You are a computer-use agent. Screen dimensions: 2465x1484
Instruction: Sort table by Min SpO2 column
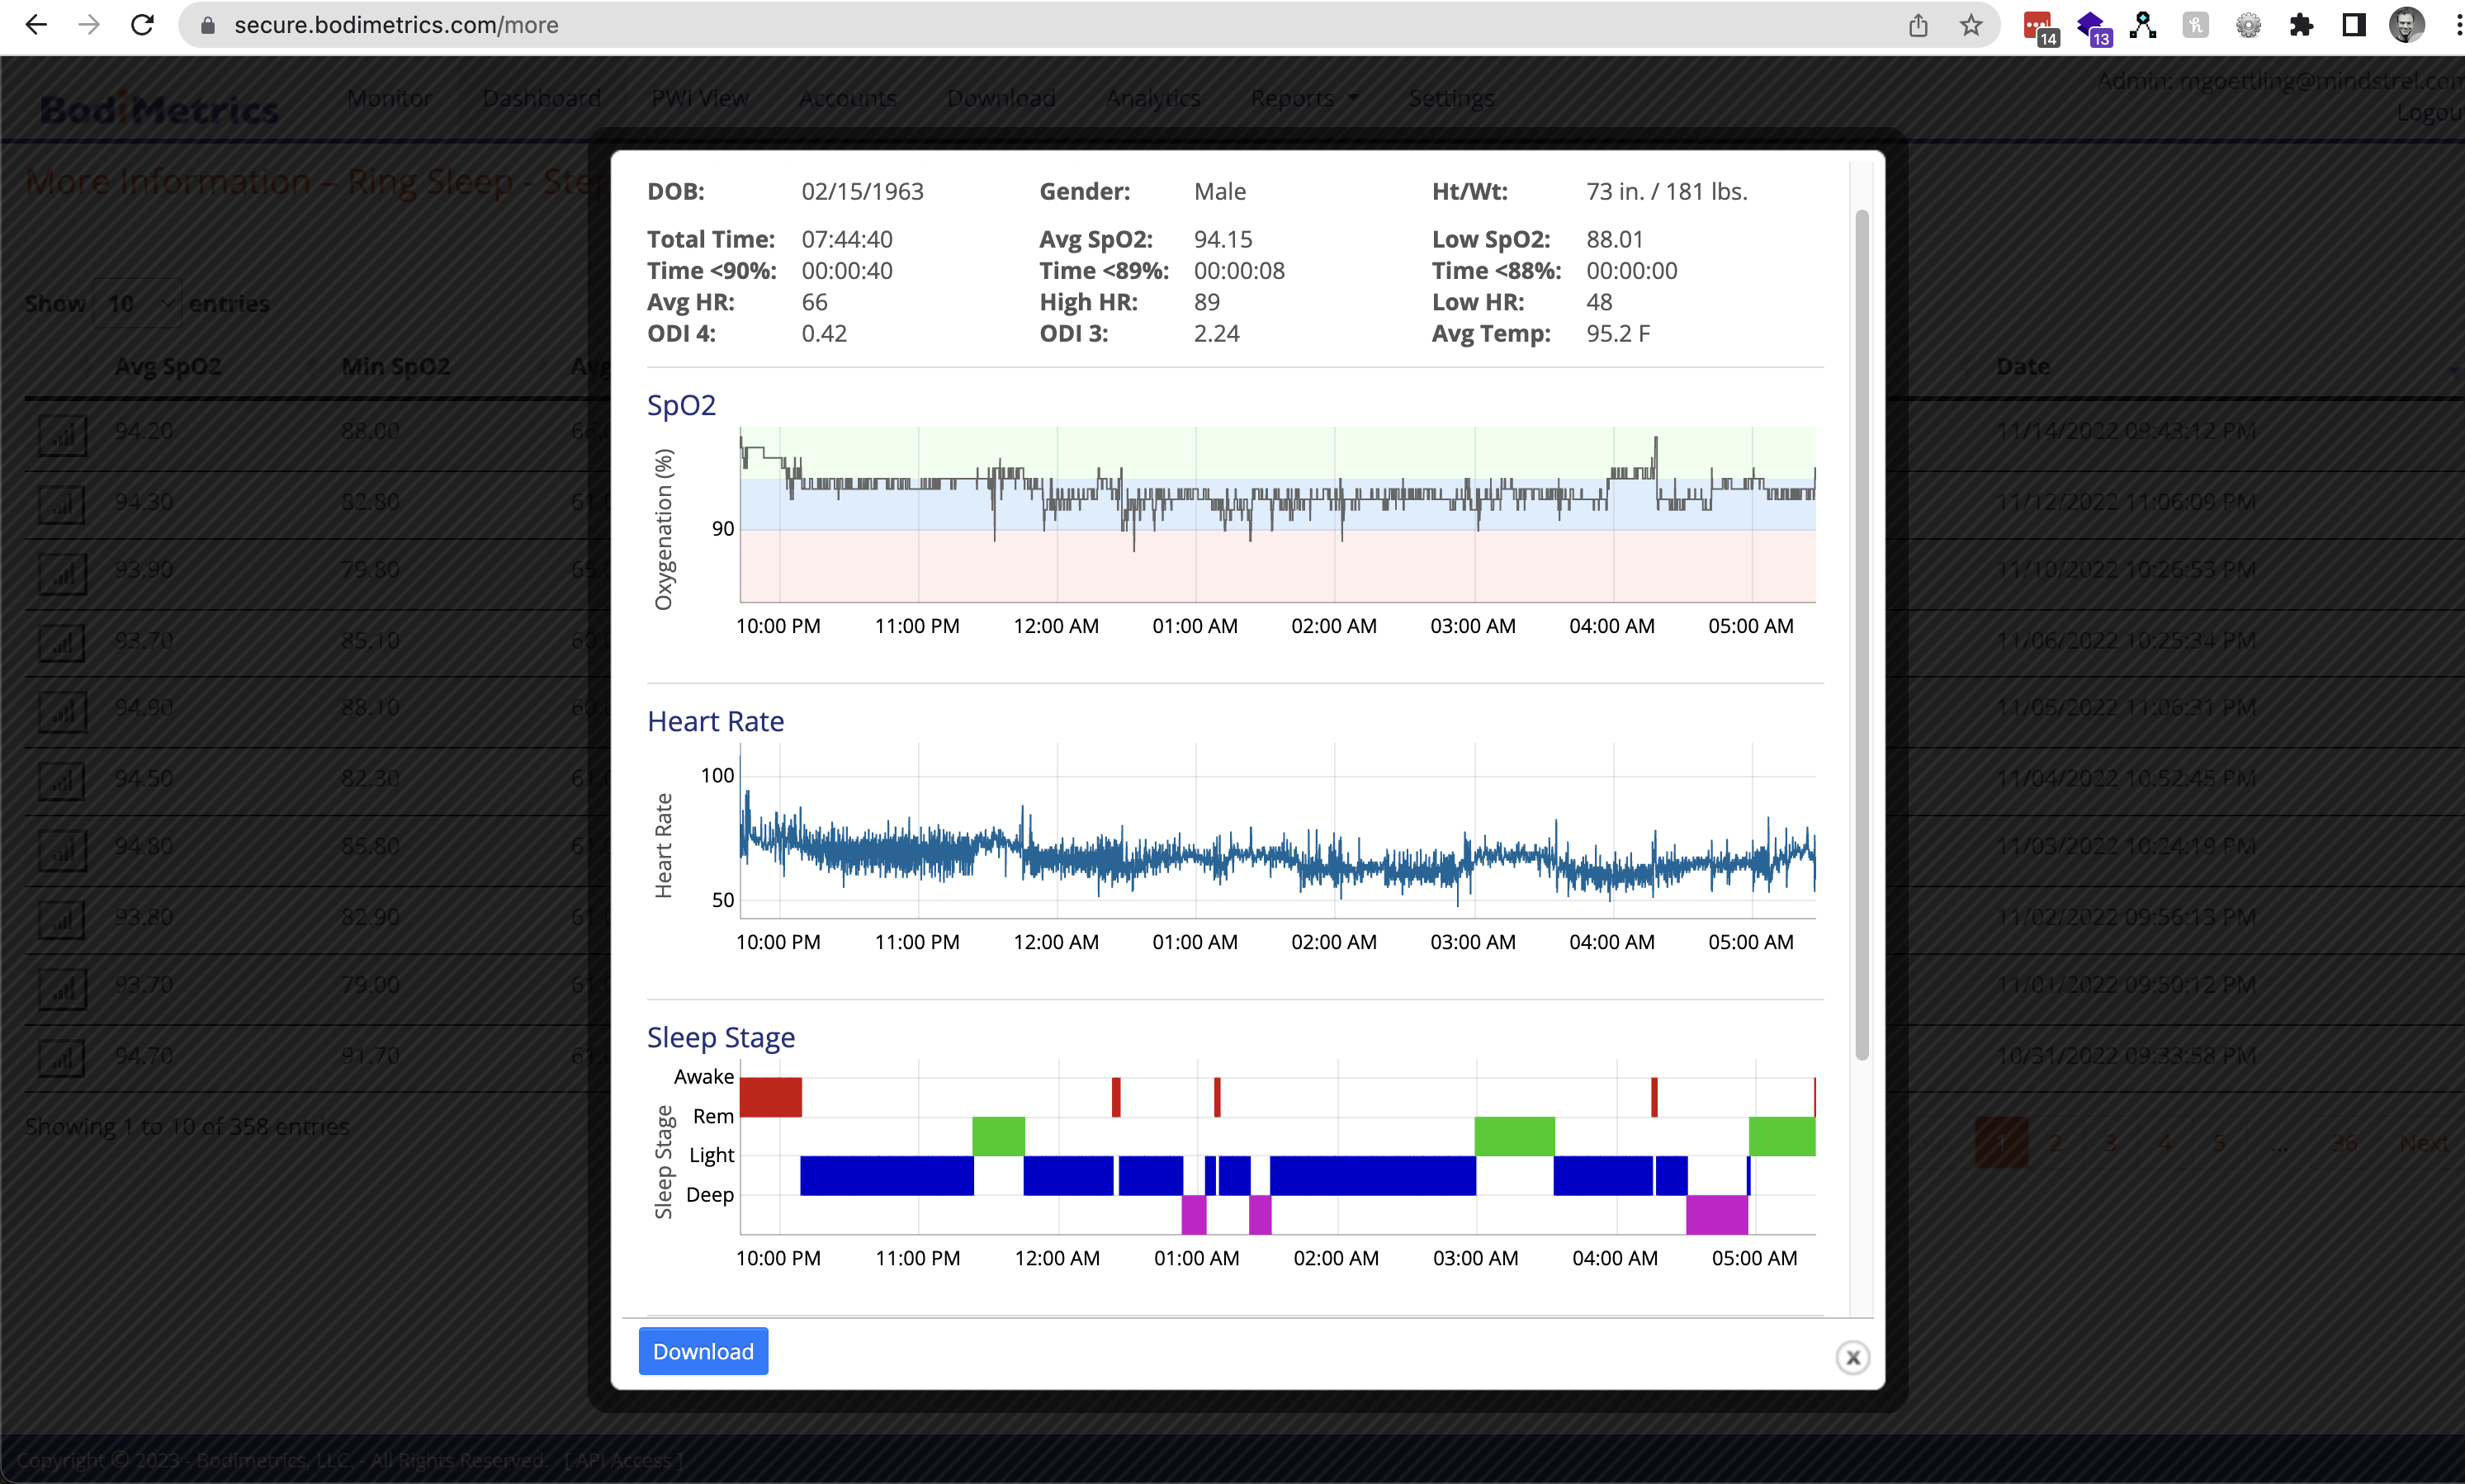coord(395,366)
